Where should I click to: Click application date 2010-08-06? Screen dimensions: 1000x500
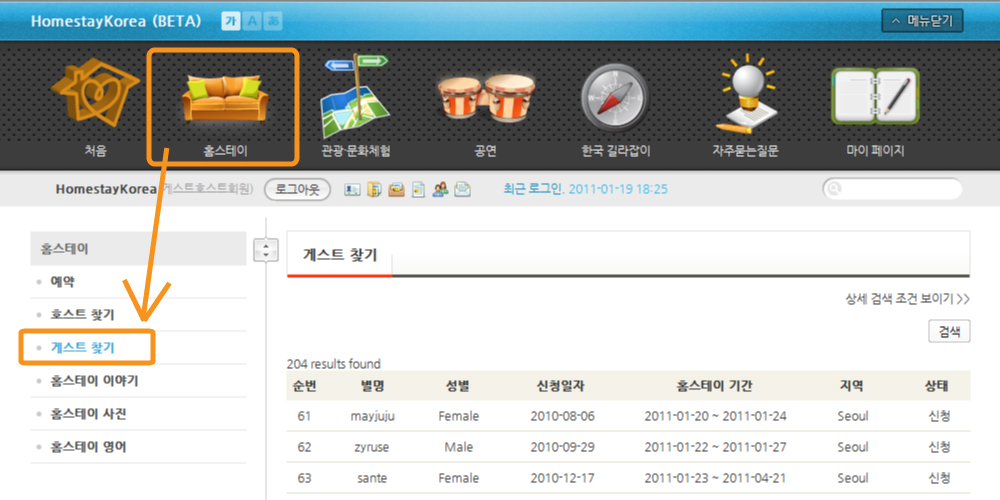point(562,416)
